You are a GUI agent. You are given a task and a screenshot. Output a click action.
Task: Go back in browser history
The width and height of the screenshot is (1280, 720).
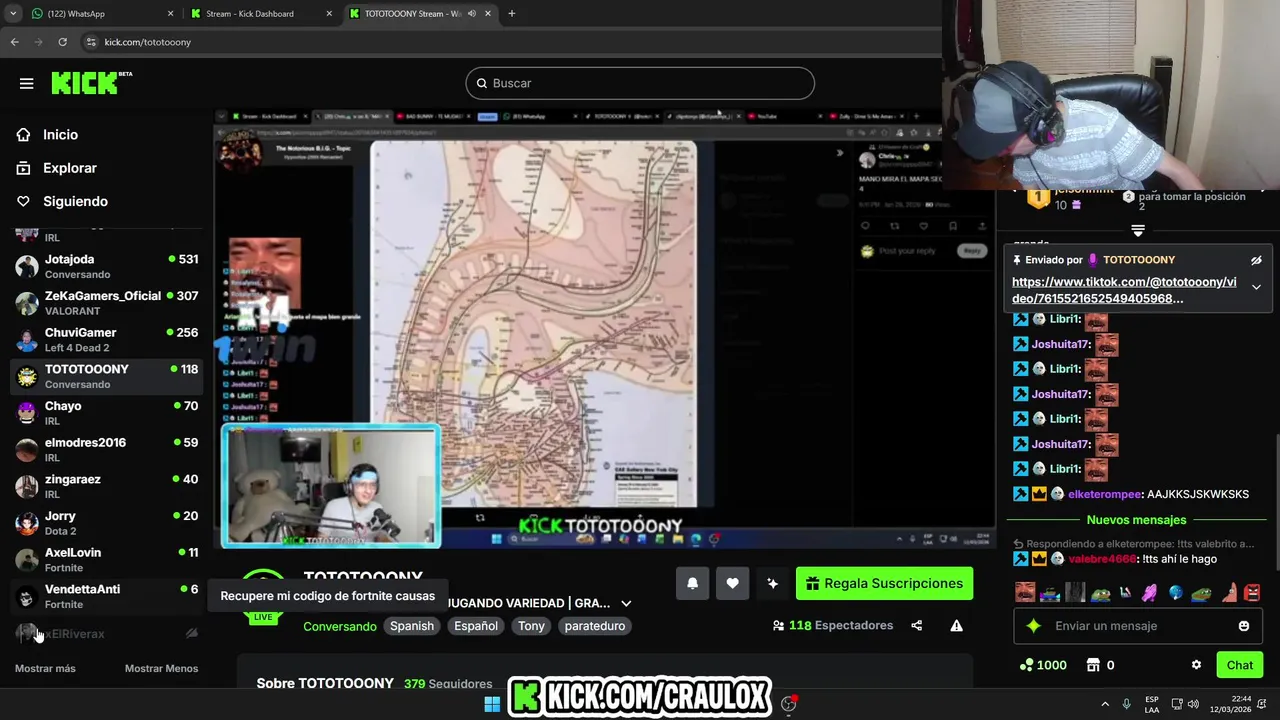pyautogui.click(x=14, y=42)
